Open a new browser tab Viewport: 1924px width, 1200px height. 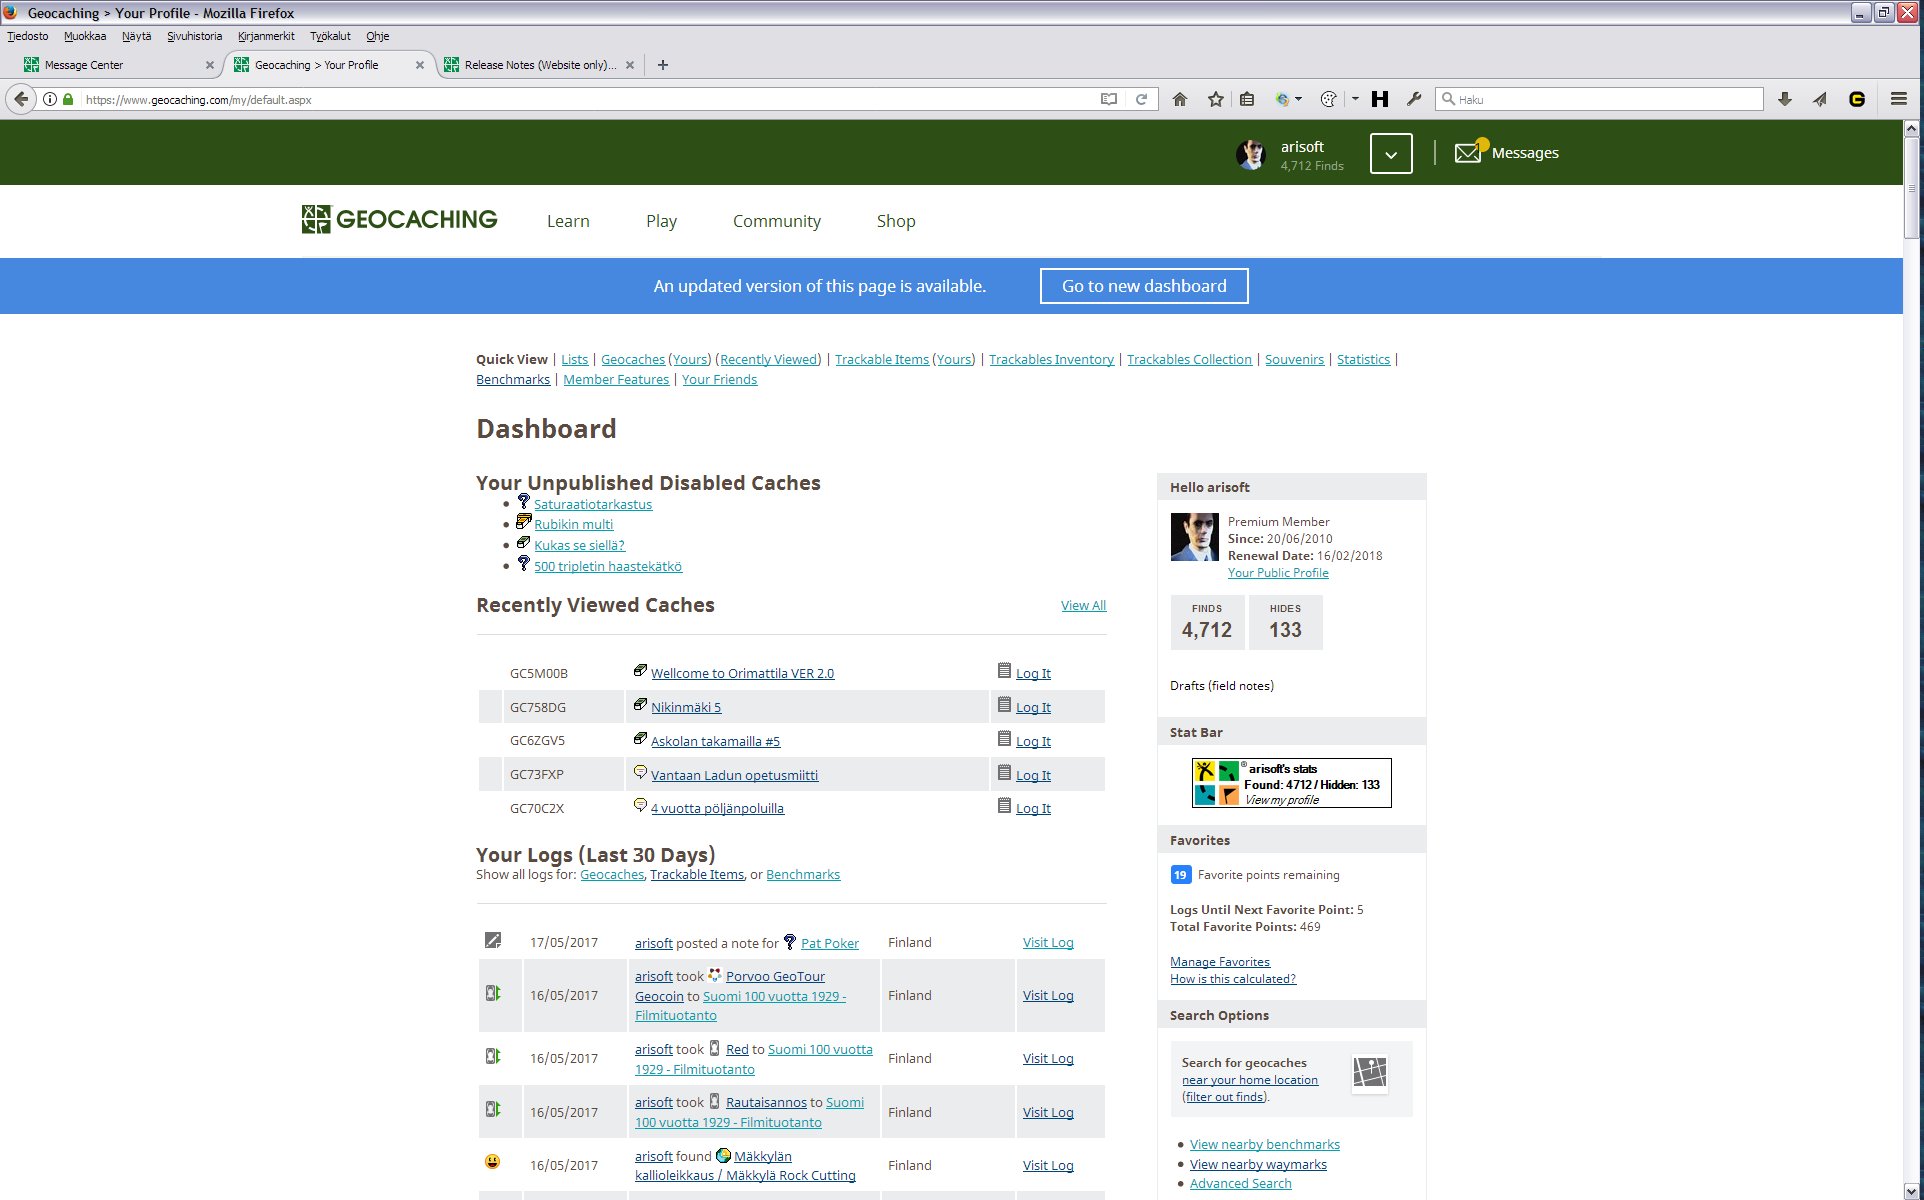[x=663, y=65]
